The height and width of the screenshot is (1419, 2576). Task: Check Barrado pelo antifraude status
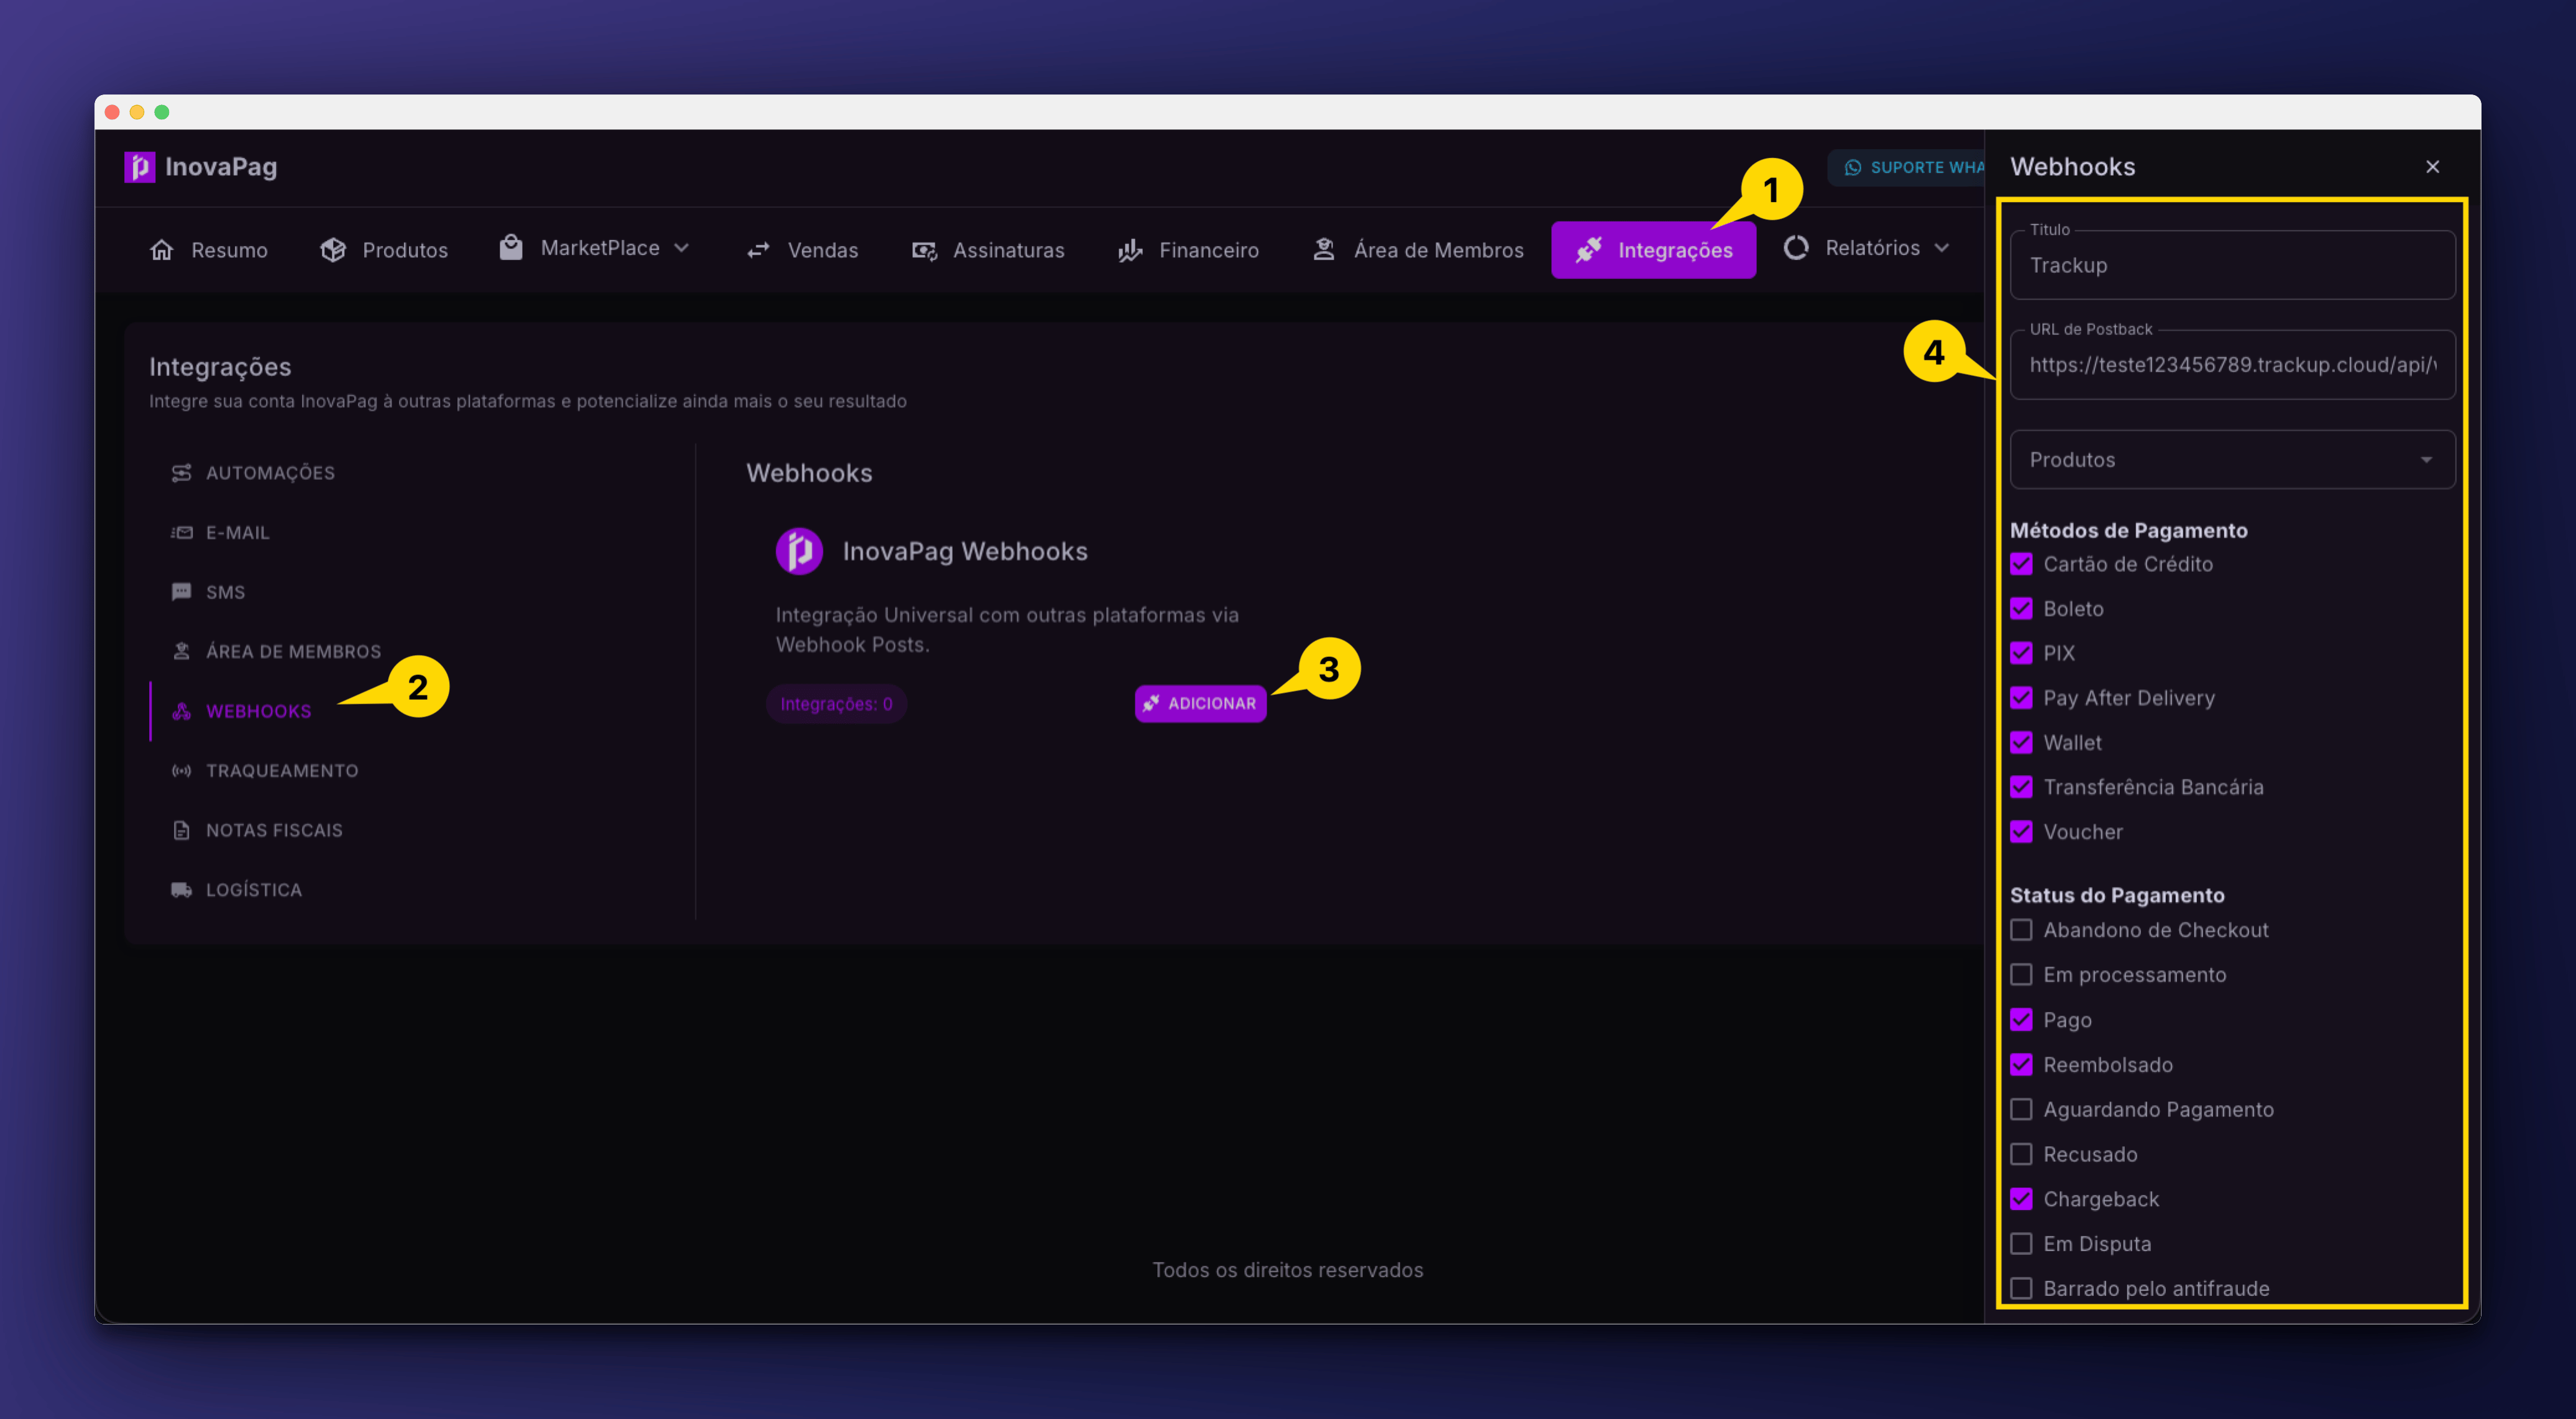click(2021, 1289)
